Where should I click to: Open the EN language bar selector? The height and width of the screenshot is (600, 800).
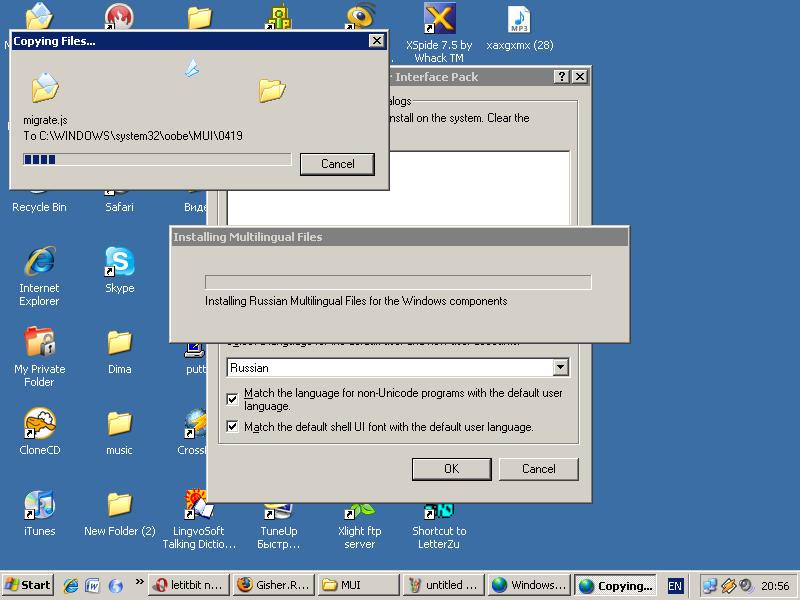[675, 586]
